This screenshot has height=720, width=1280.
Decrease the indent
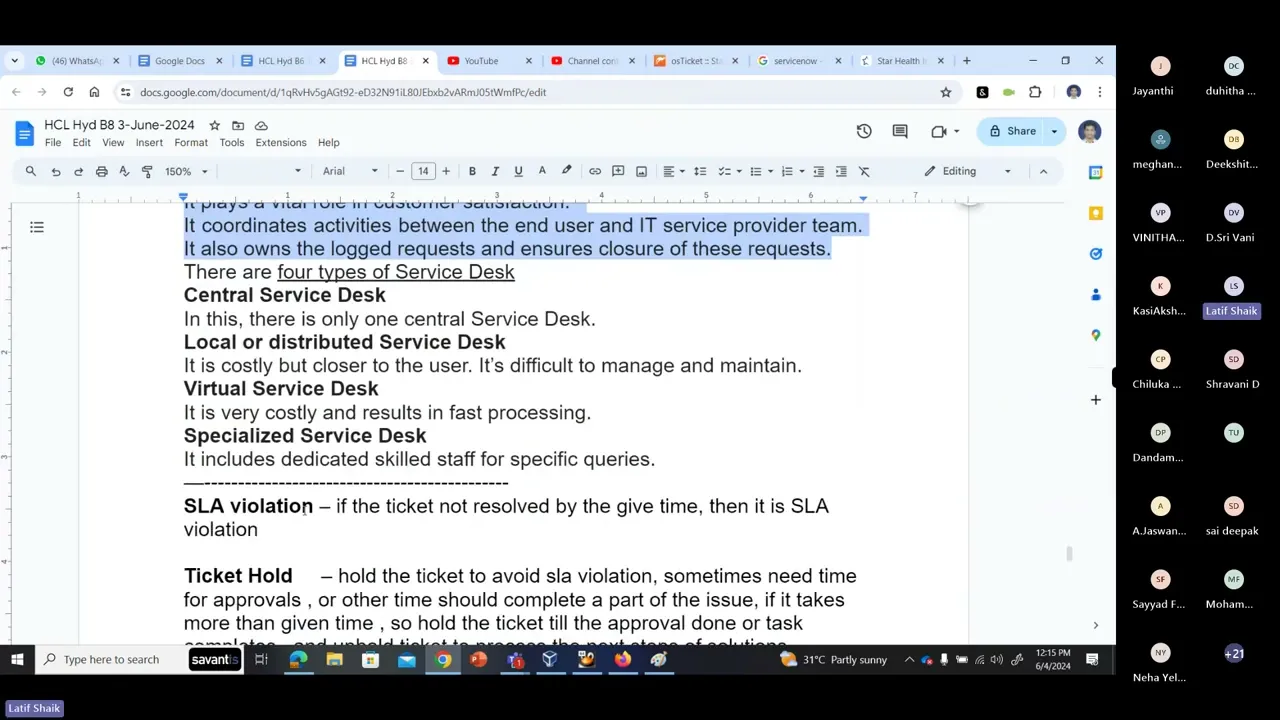818,171
